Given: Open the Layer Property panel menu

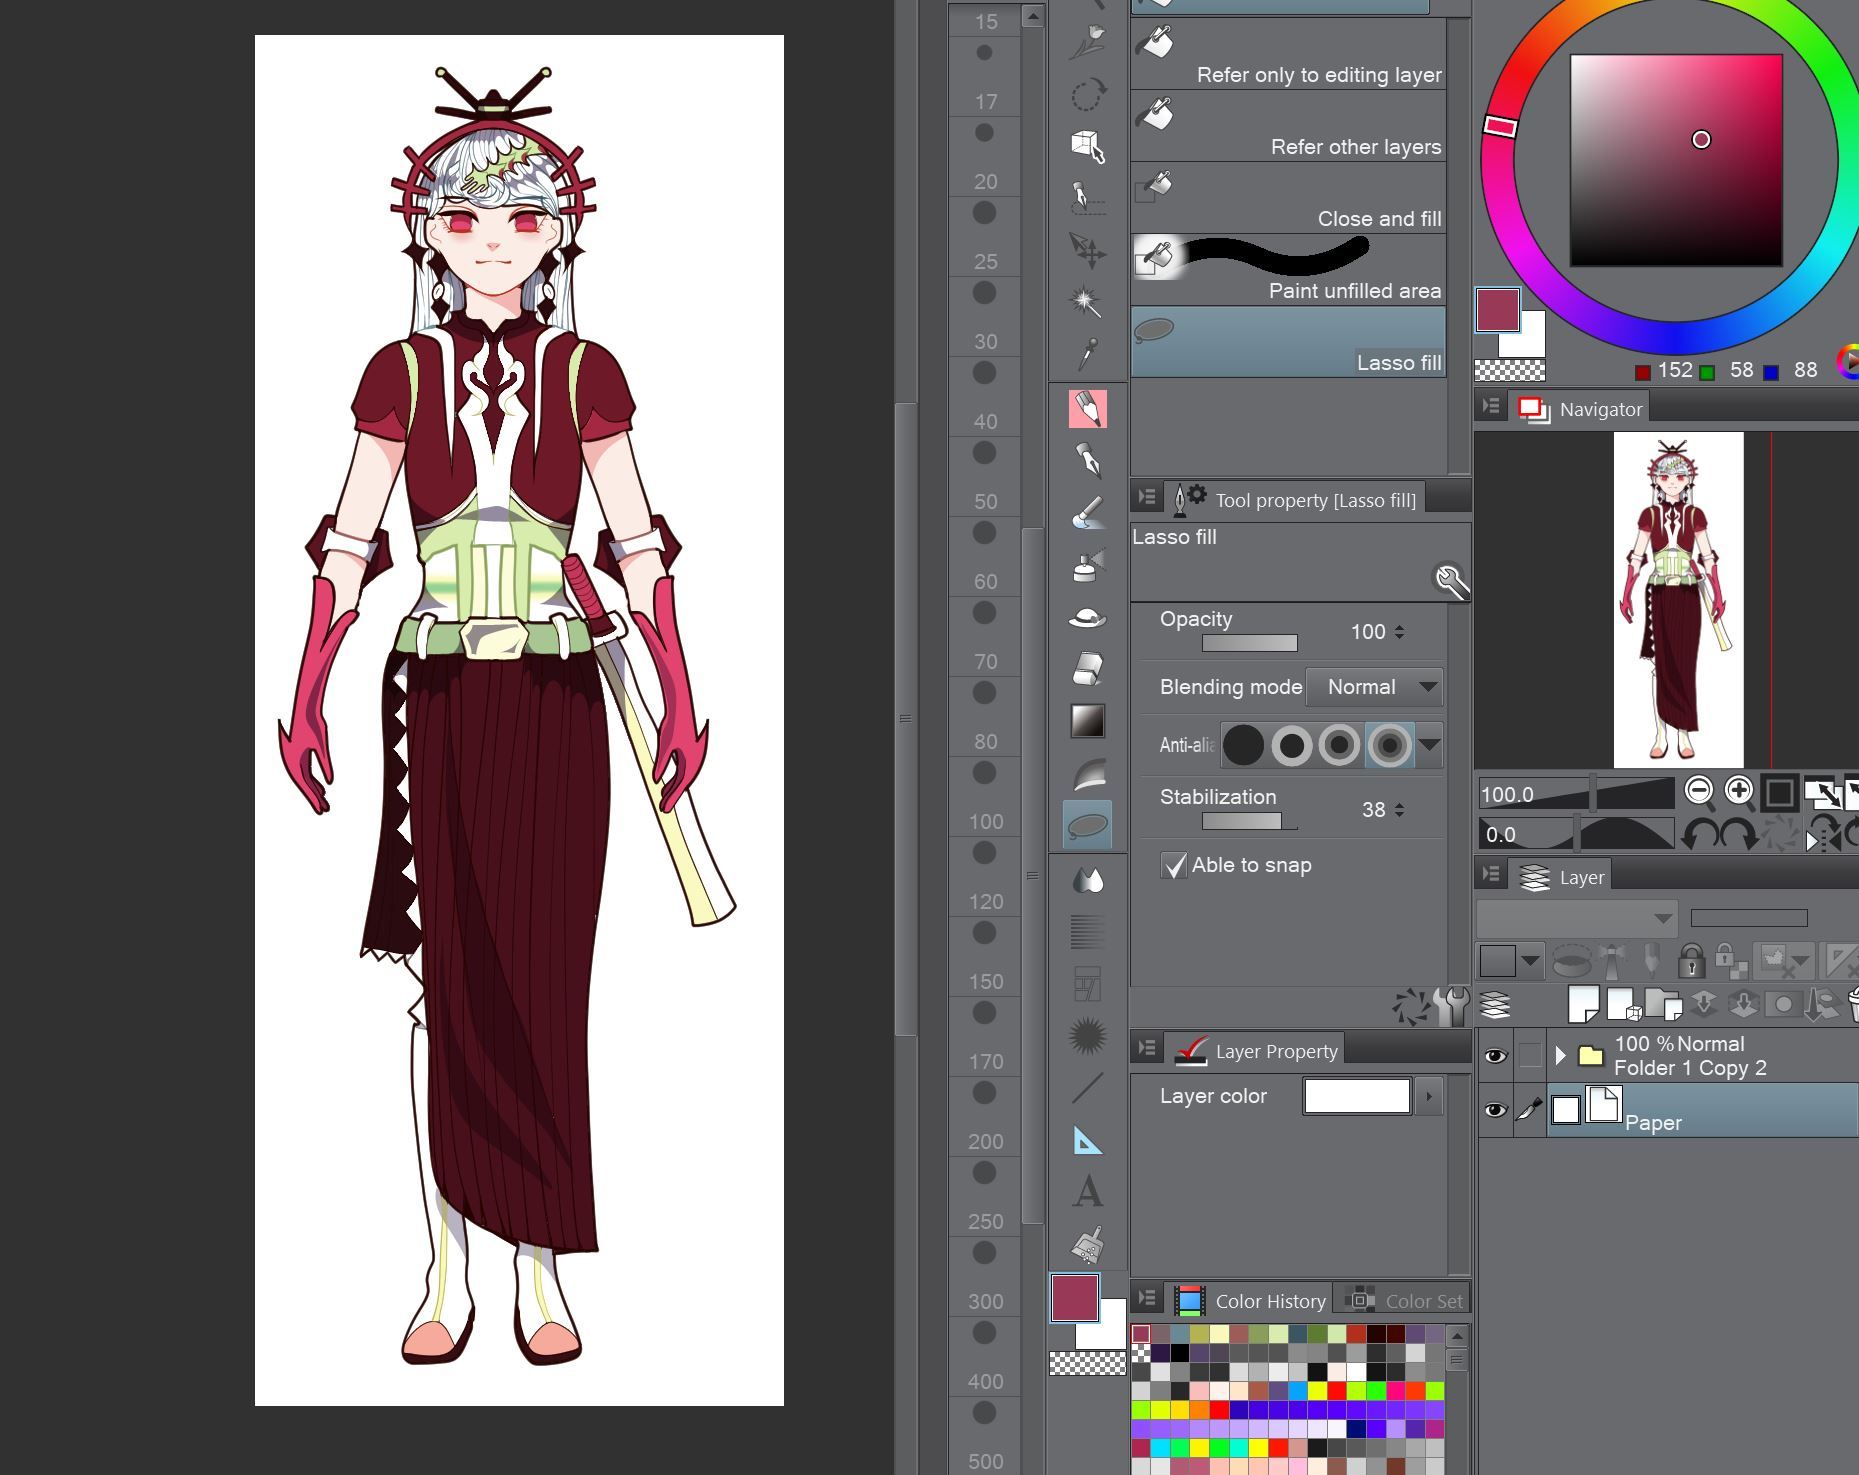Looking at the screenshot, I should click(x=1147, y=1048).
